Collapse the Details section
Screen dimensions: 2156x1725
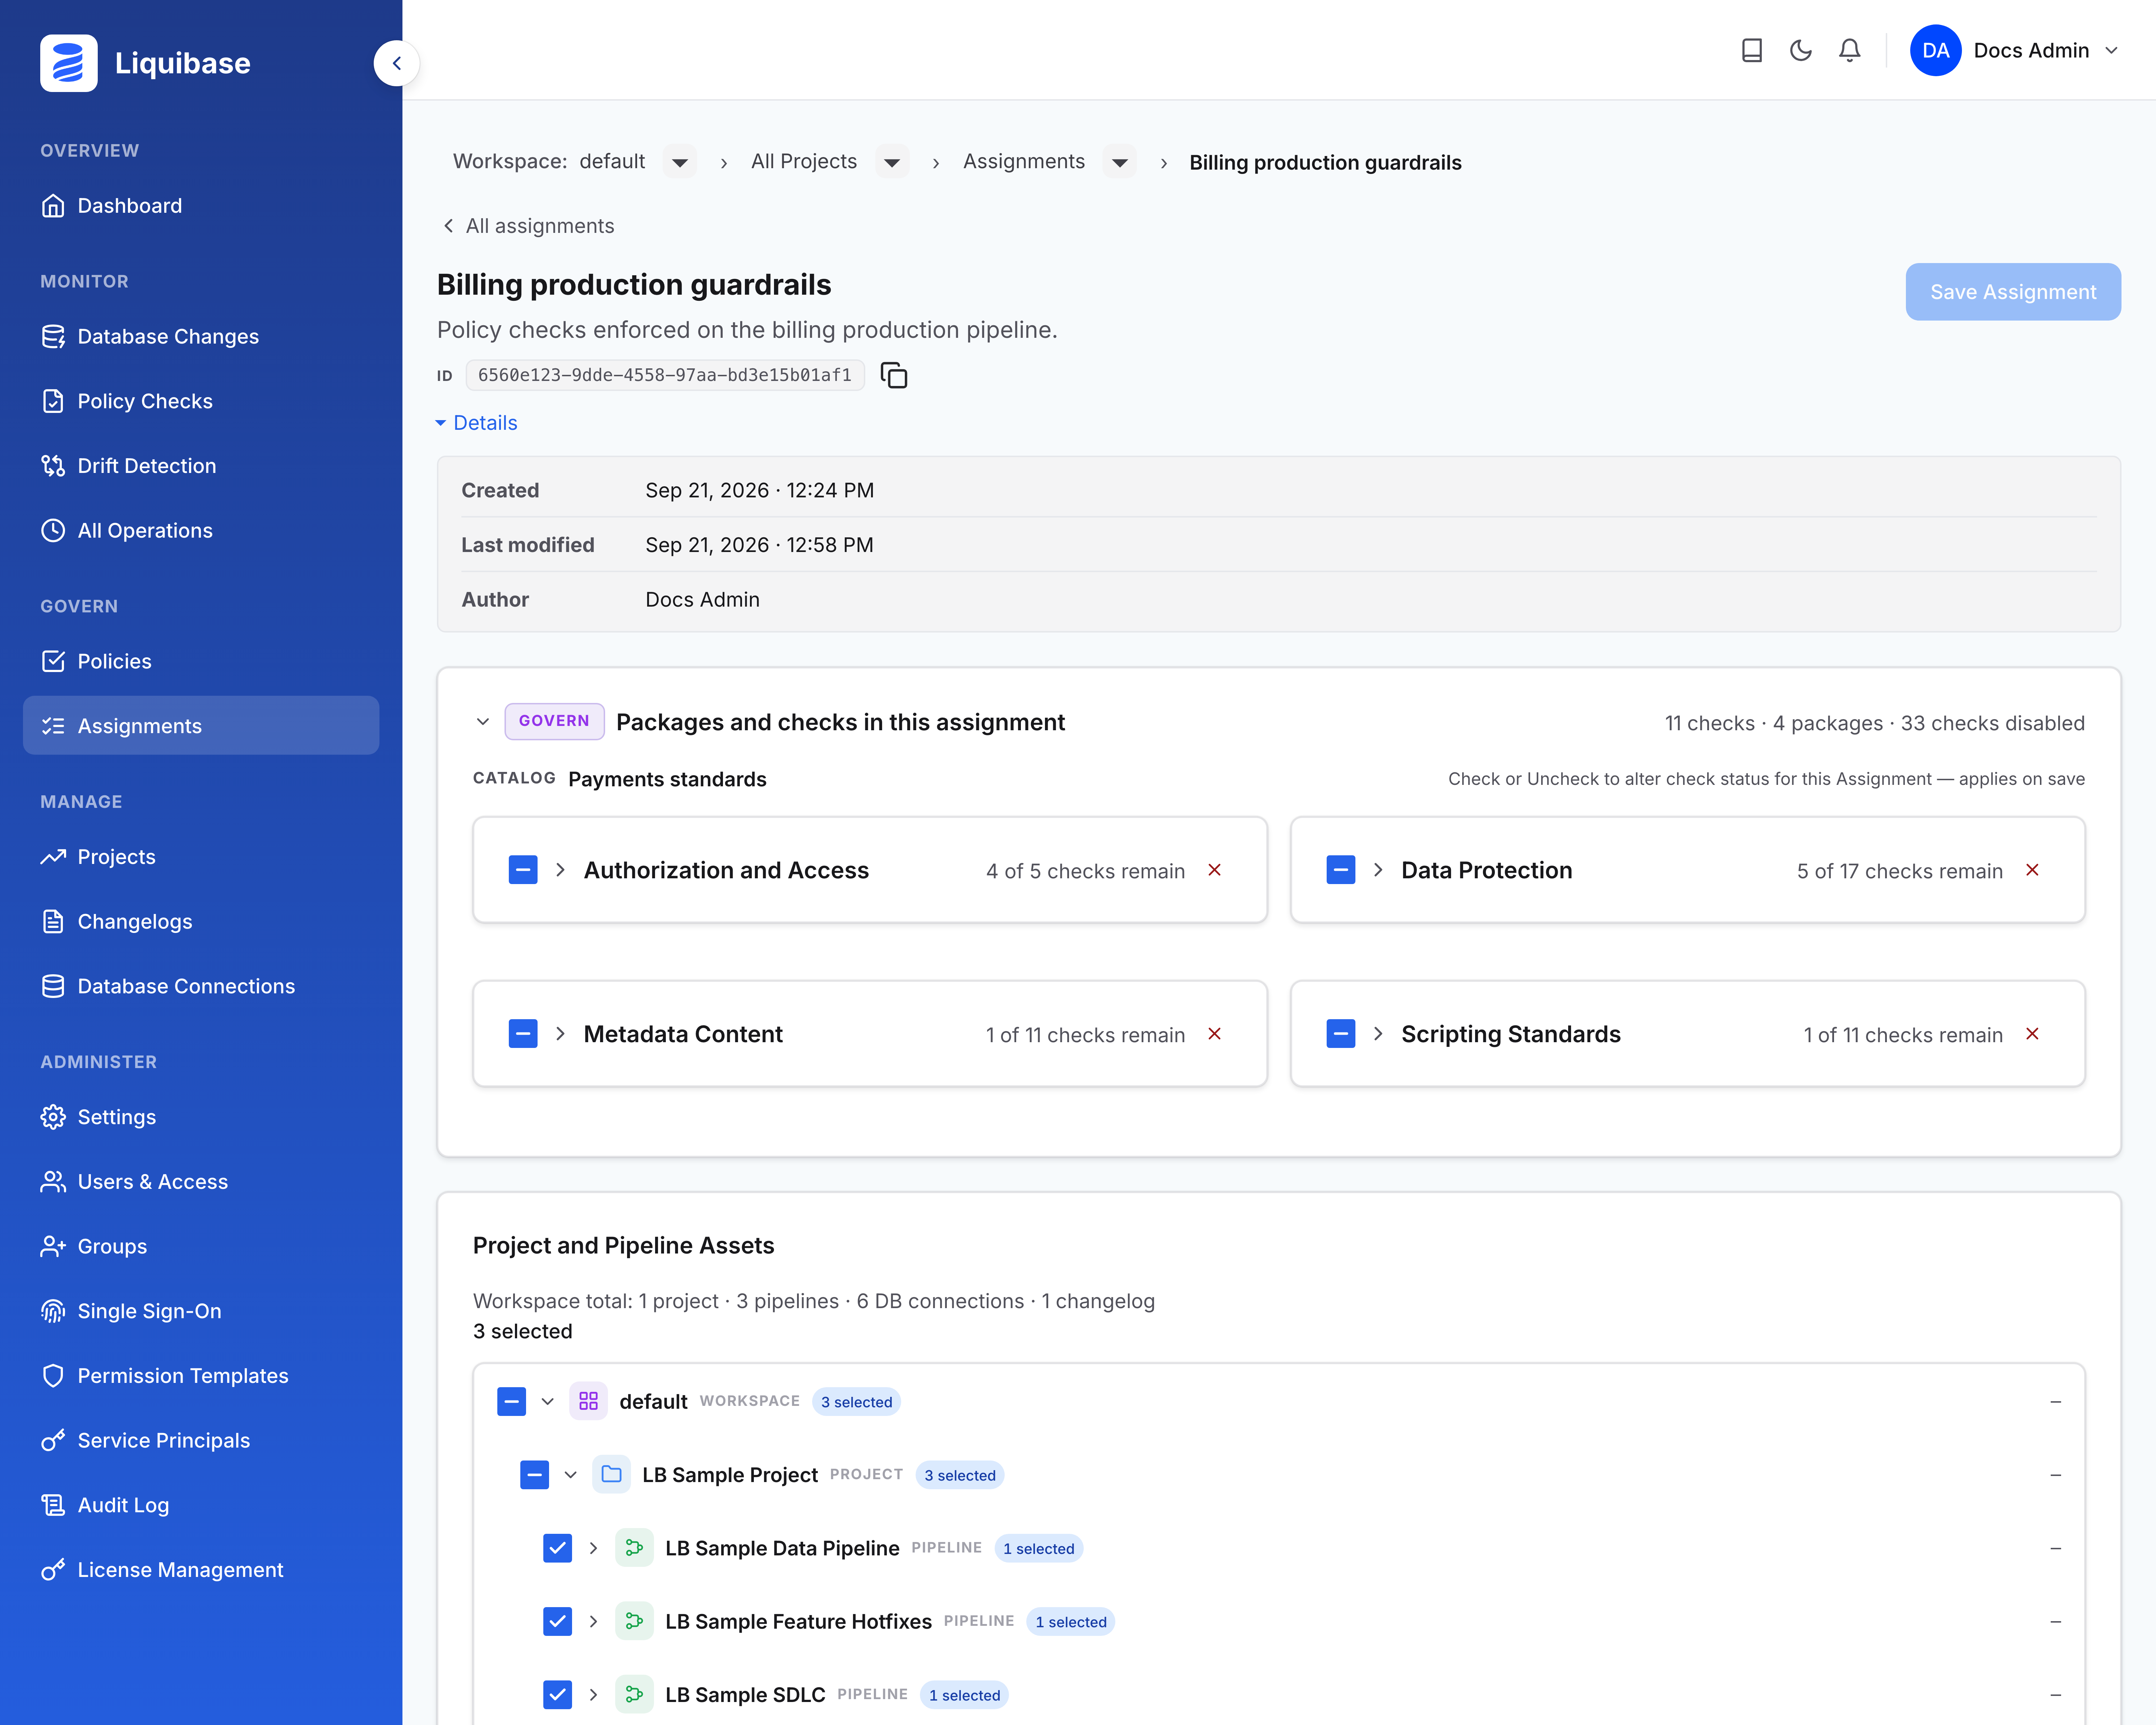476,423
